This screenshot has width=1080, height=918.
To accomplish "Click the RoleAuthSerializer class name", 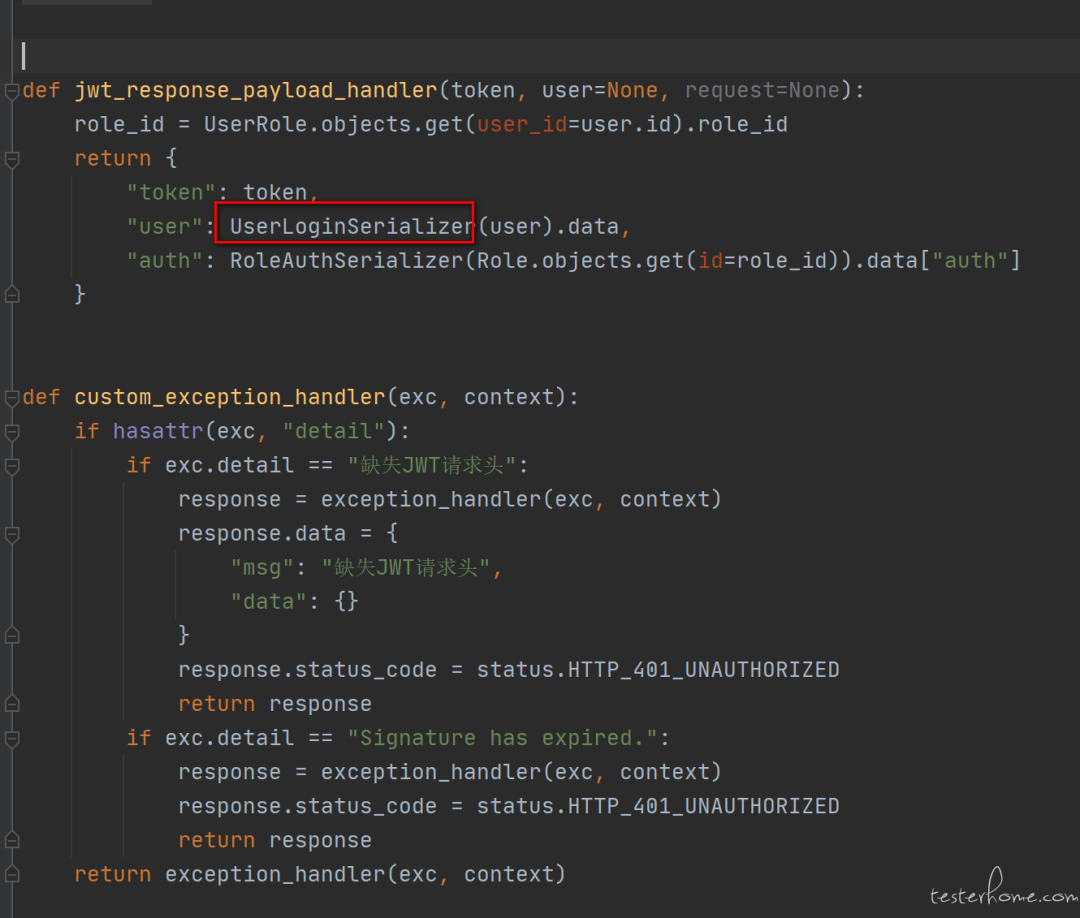I will [346, 261].
